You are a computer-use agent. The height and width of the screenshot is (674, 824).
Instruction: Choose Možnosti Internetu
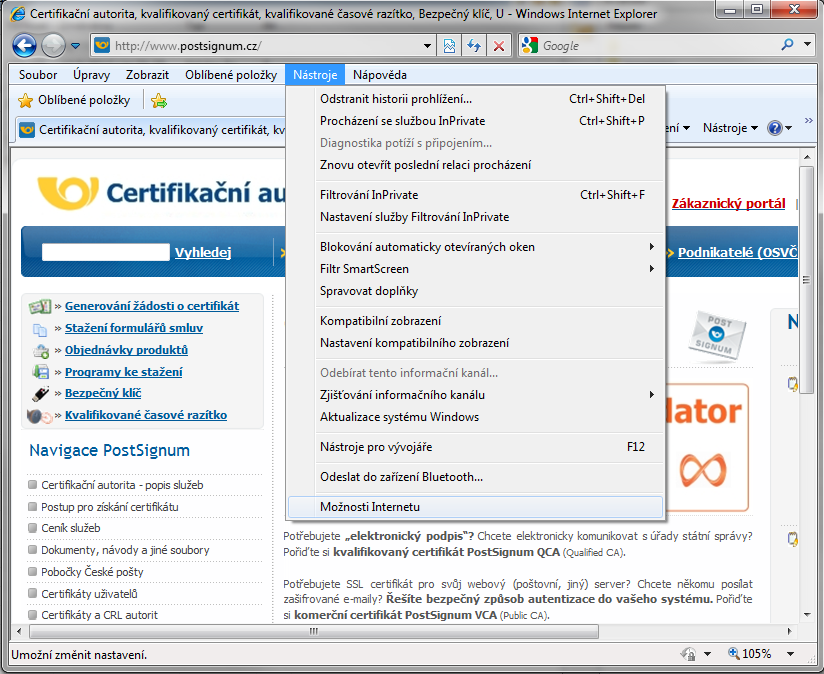[x=476, y=507]
